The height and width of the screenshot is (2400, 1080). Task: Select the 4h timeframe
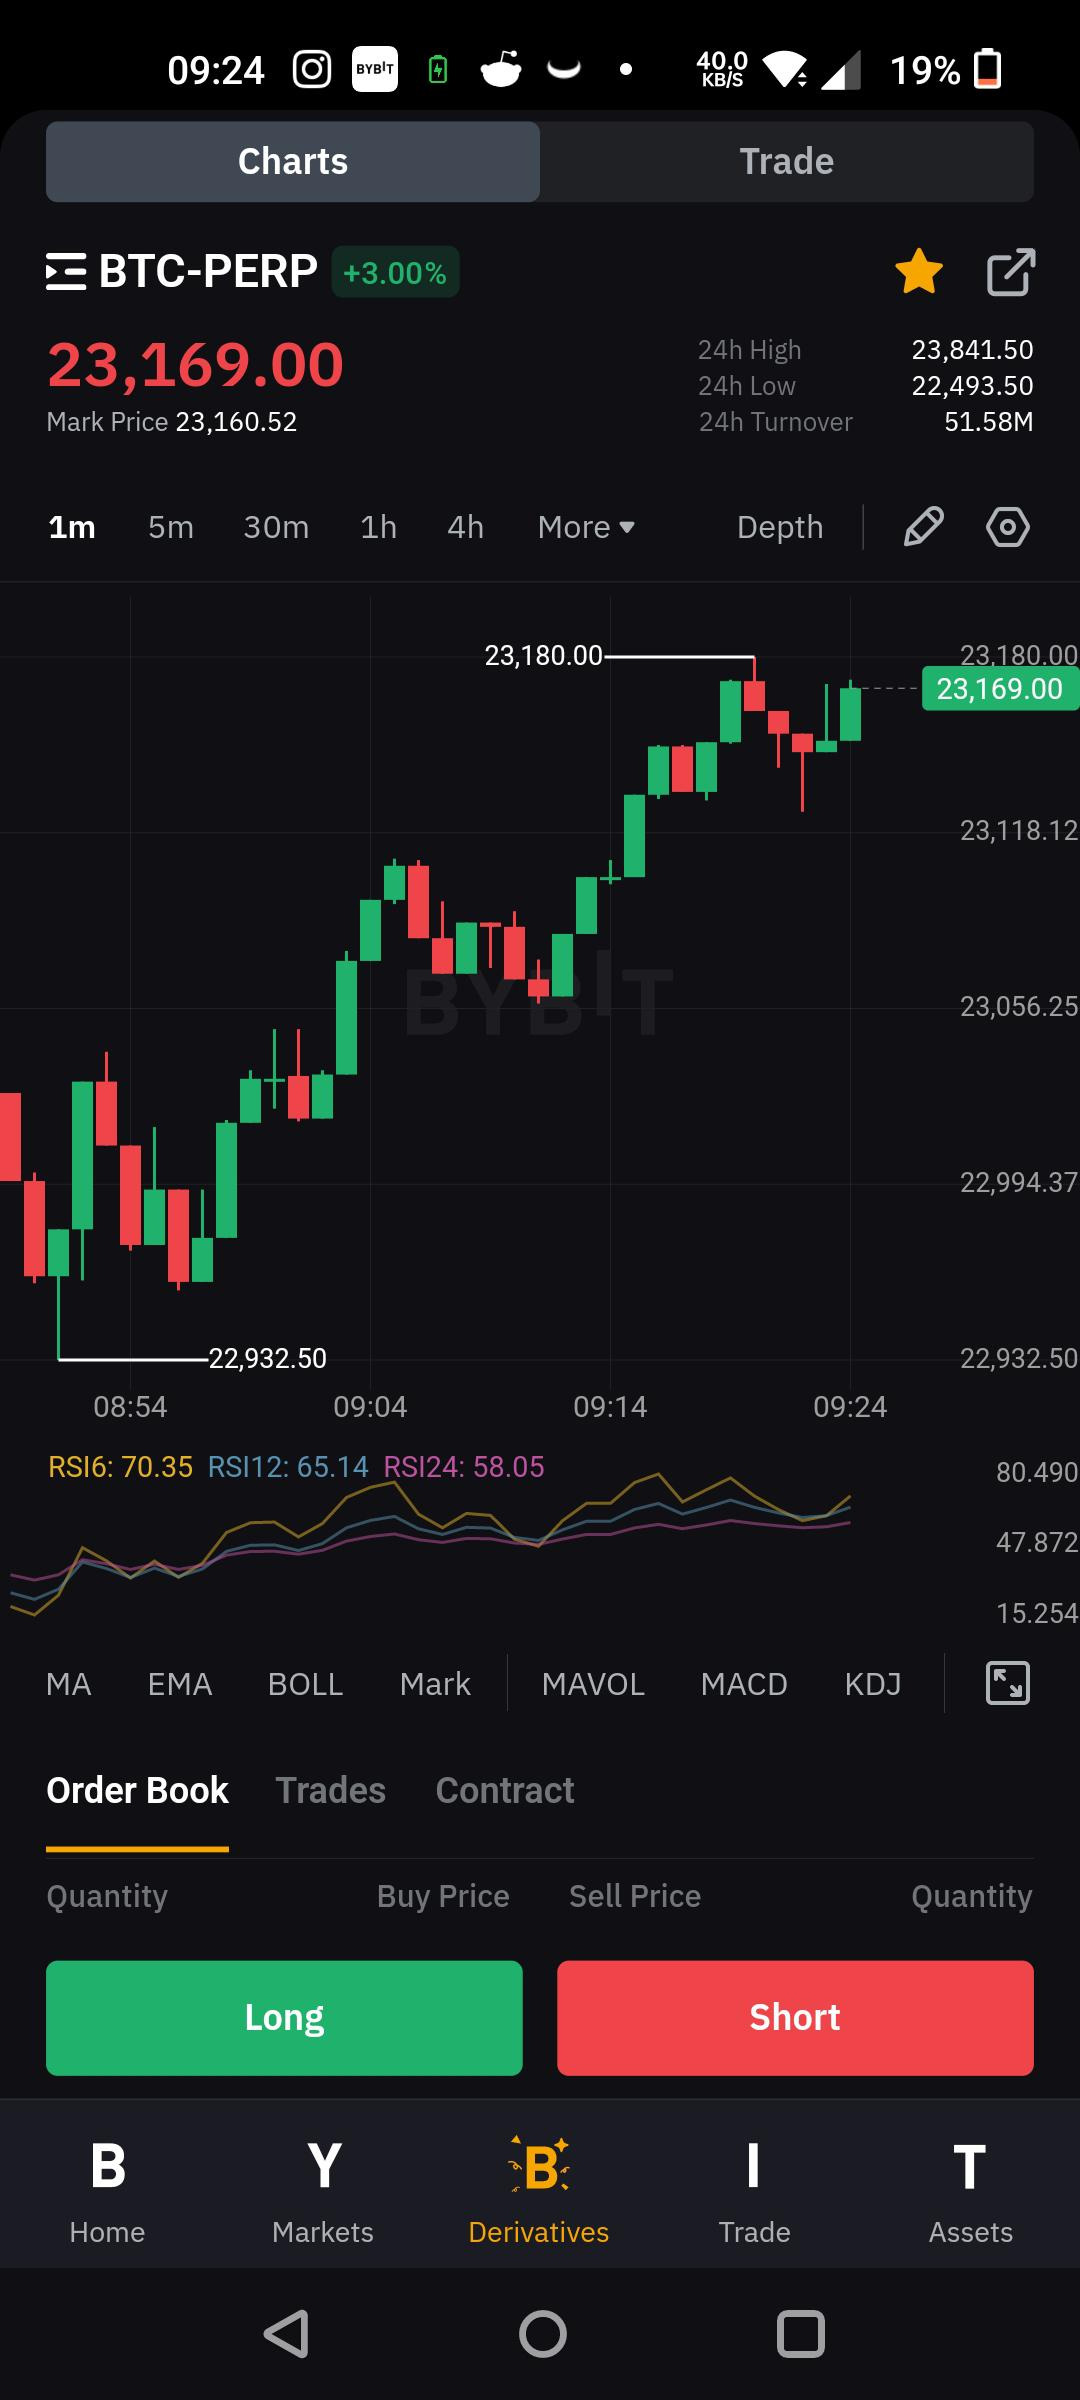click(x=465, y=527)
